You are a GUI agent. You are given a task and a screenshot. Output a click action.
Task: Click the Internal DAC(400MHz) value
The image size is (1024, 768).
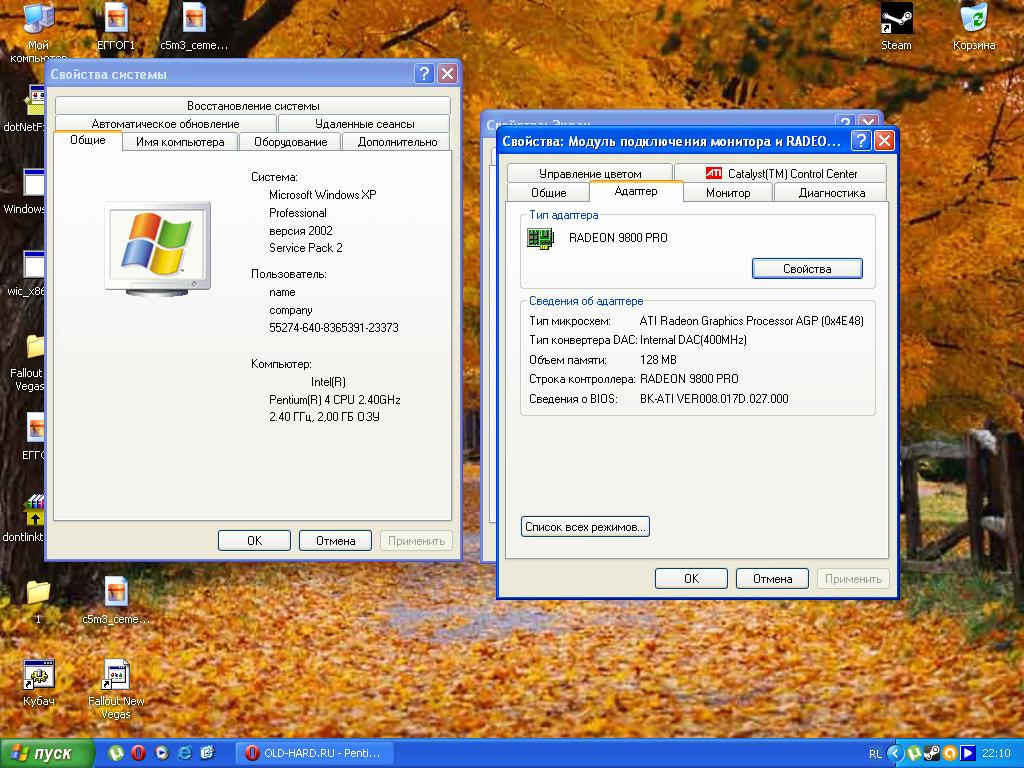[x=693, y=340]
